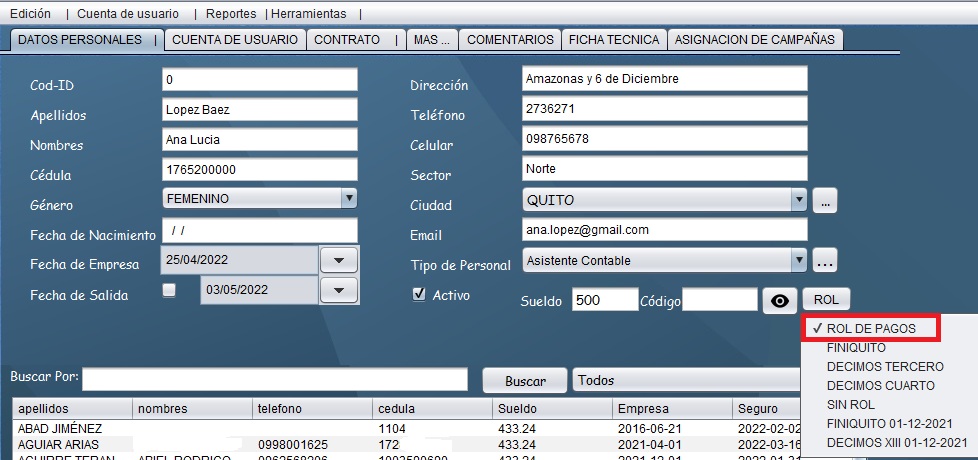Expand the Ciudad QUITO dropdown
The image size is (978, 460).
click(798, 199)
